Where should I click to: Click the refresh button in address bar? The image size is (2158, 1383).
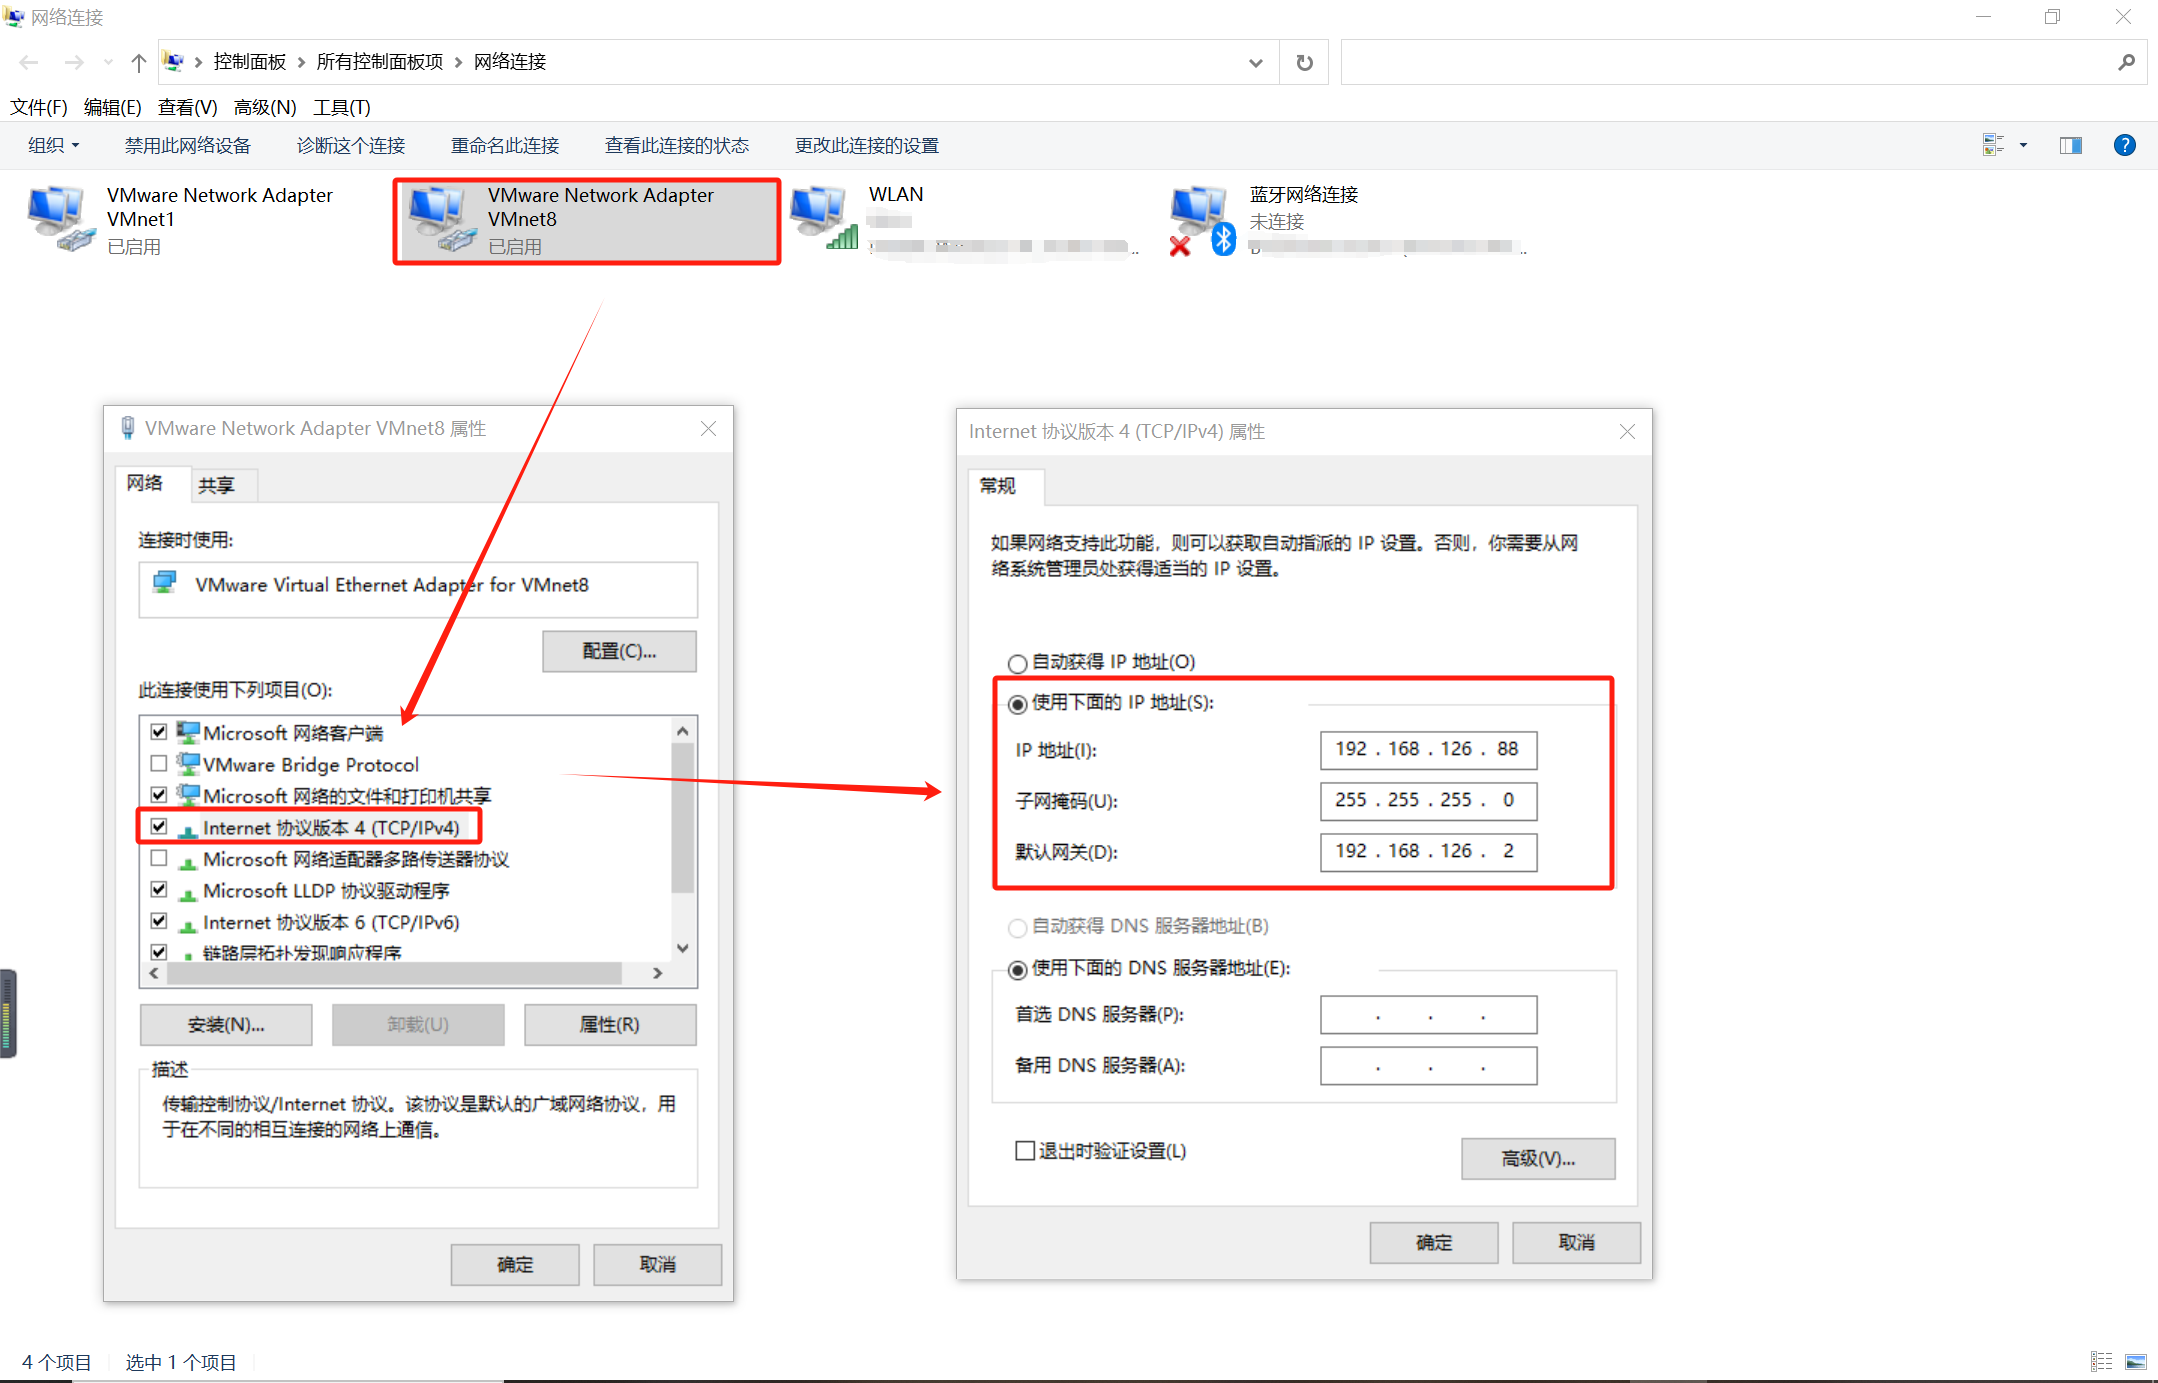tap(1304, 63)
